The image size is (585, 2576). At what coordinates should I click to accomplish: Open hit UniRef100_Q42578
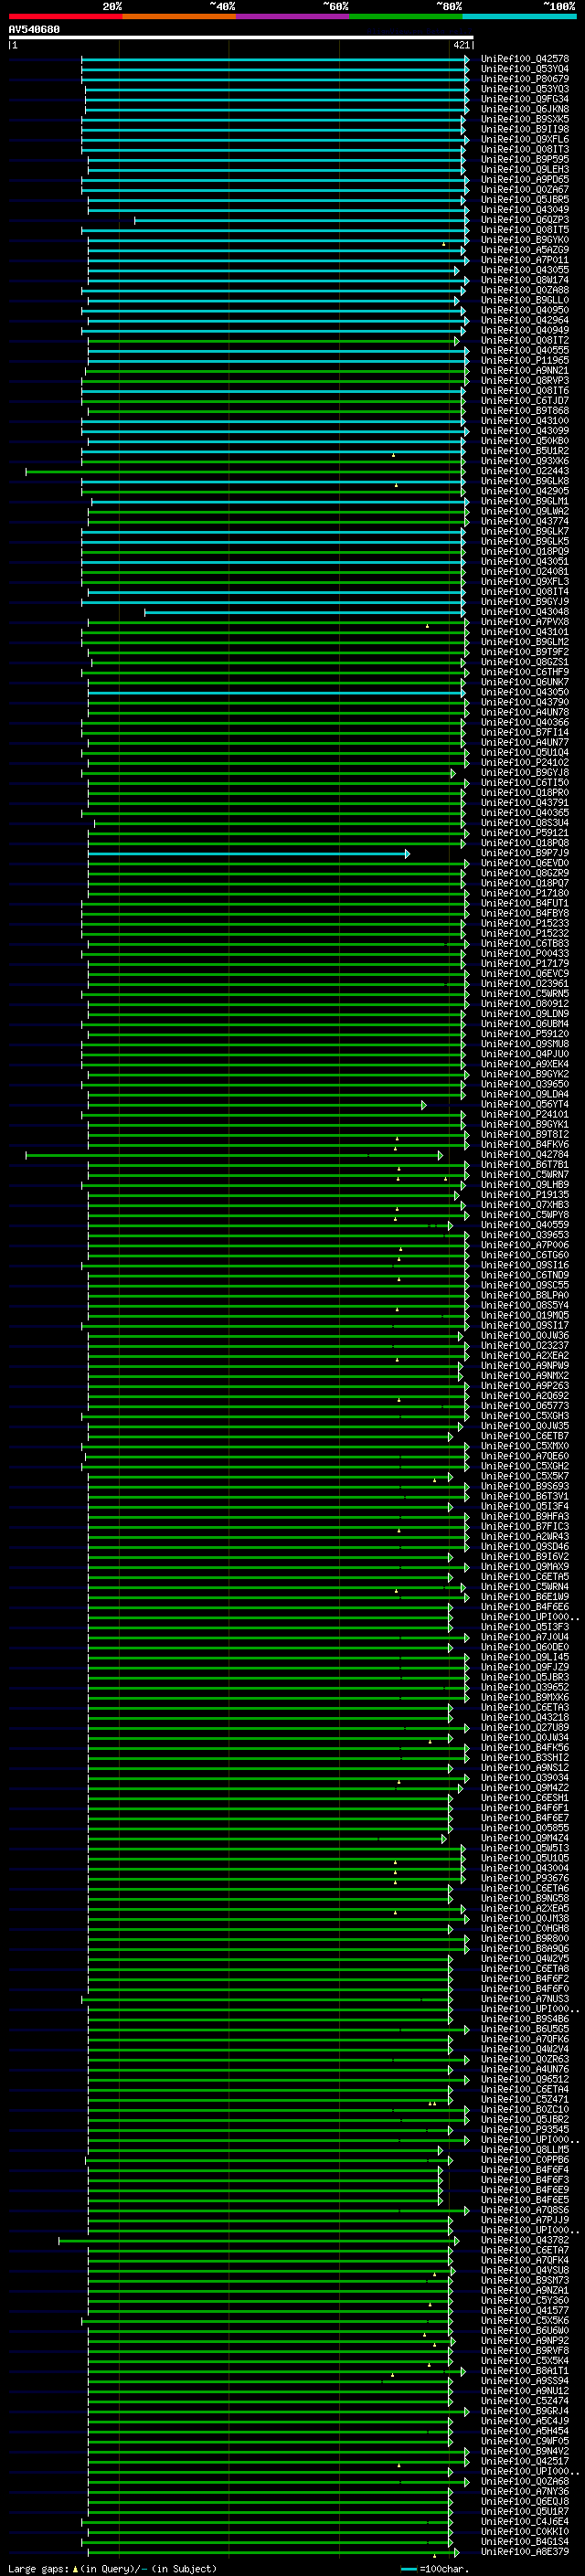tap(525, 59)
